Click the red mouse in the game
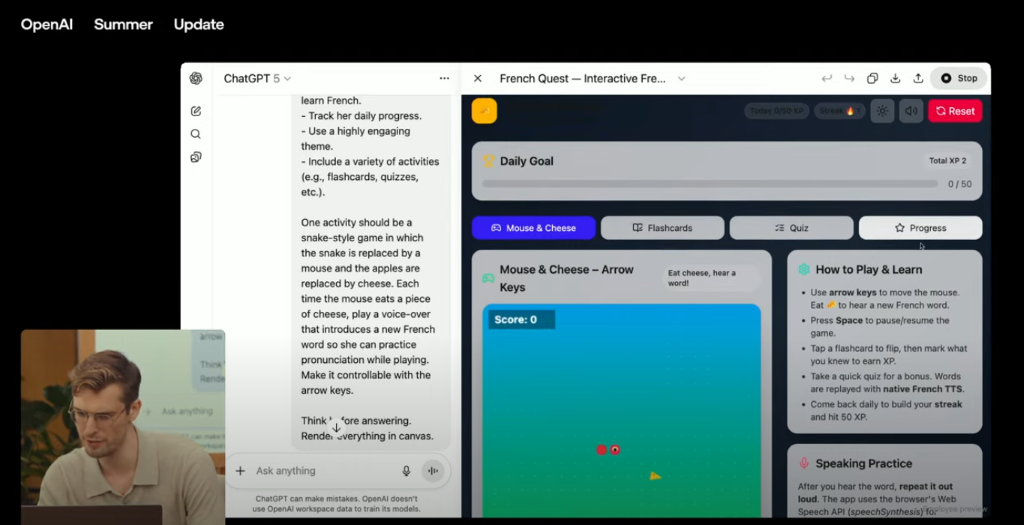1024x525 pixels. tap(608, 450)
